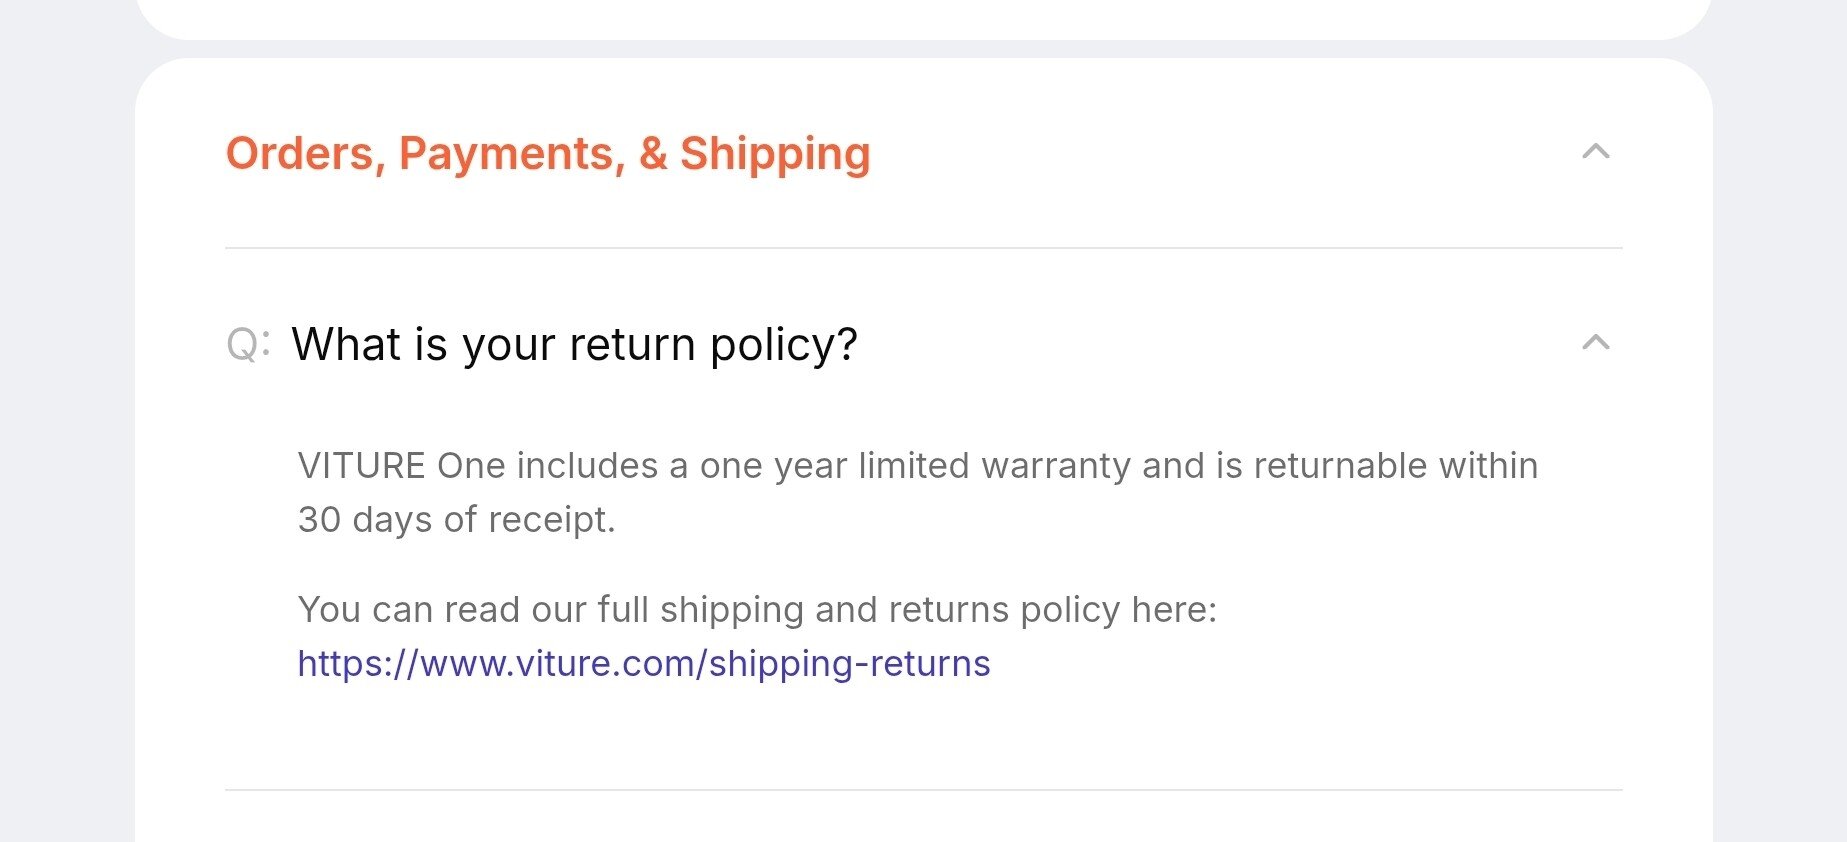
Task: Toggle the "What is your return policy?" question
Action: (x=574, y=345)
